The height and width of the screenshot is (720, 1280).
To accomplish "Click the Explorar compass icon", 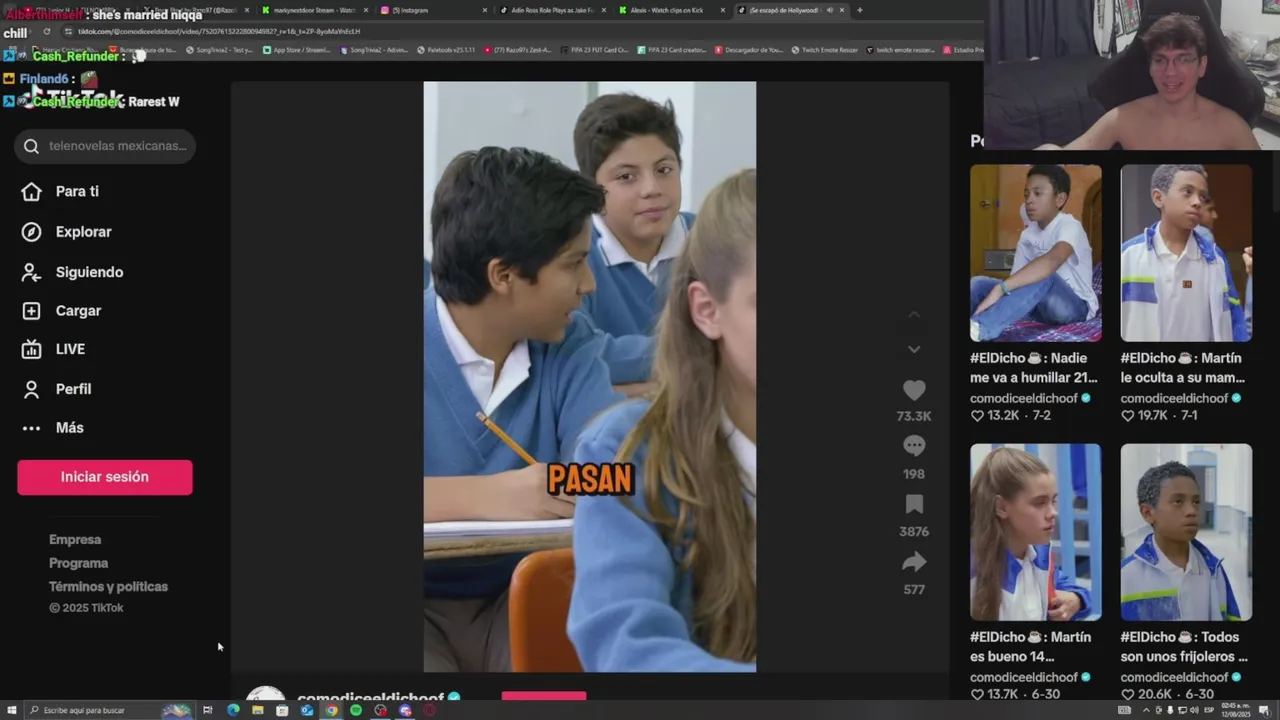I will click(x=31, y=232).
